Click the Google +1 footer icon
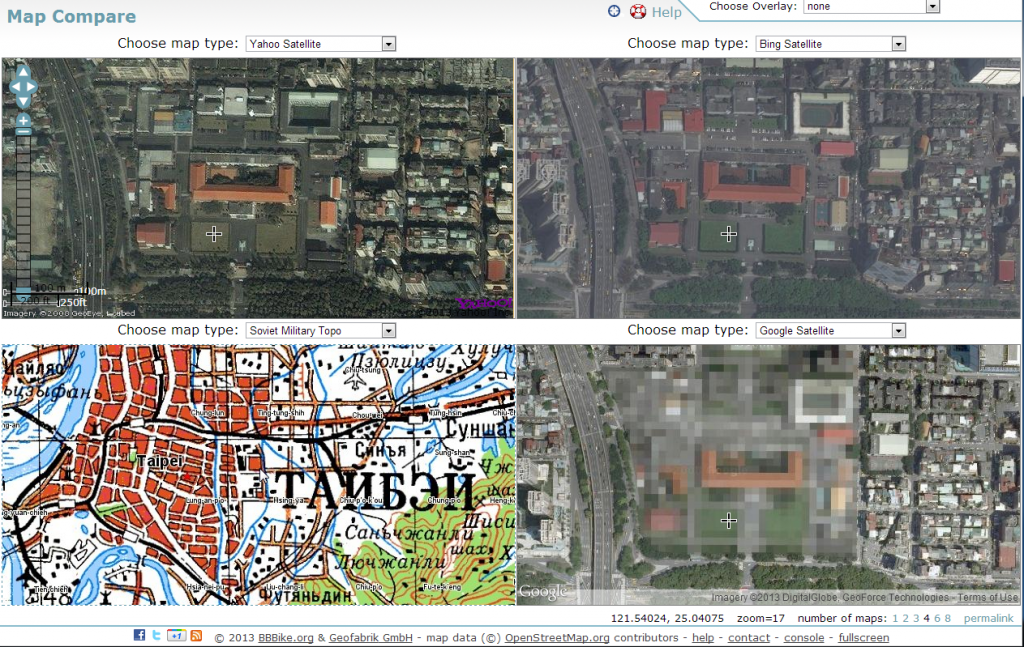Viewport: 1024px width, 647px height. click(176, 635)
